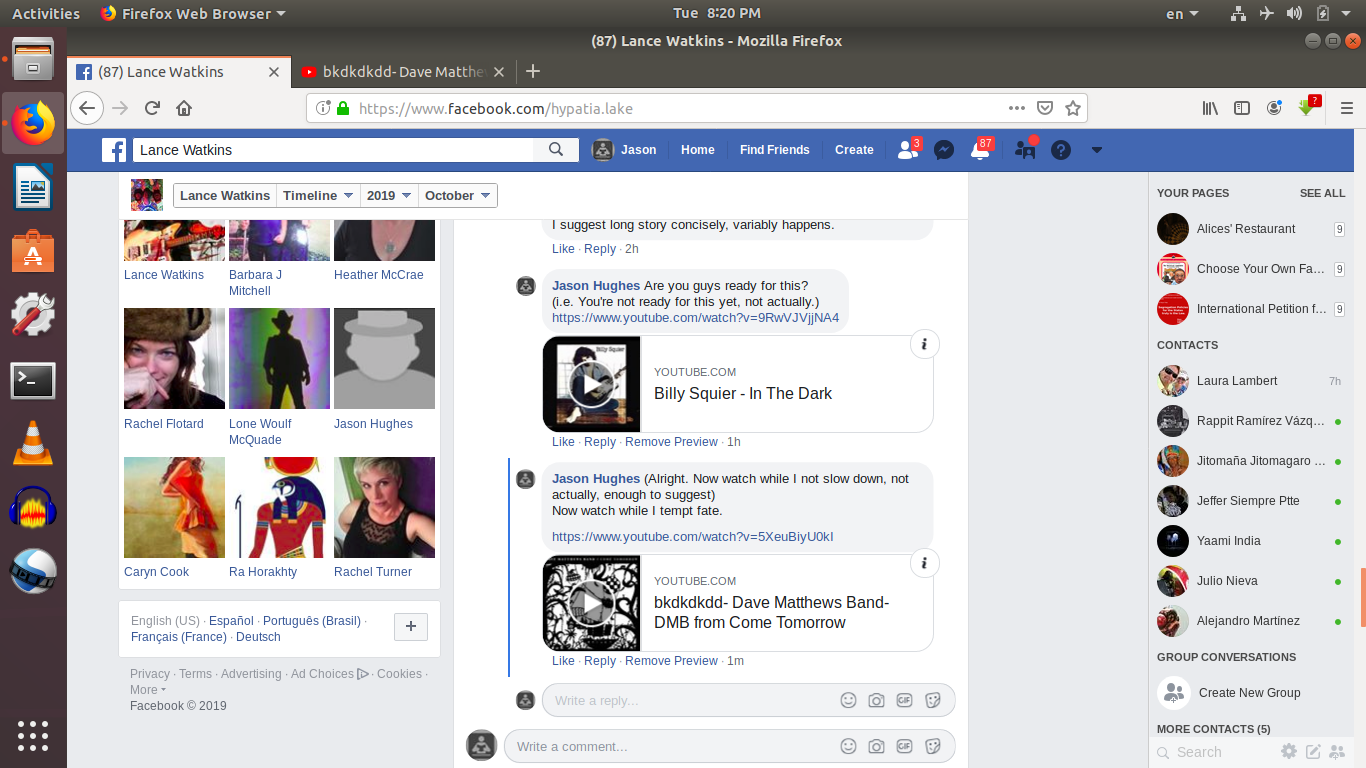Viewport: 1366px width, 768px height.
Task: Post a GIF in the Write a comment box
Action: point(904,746)
